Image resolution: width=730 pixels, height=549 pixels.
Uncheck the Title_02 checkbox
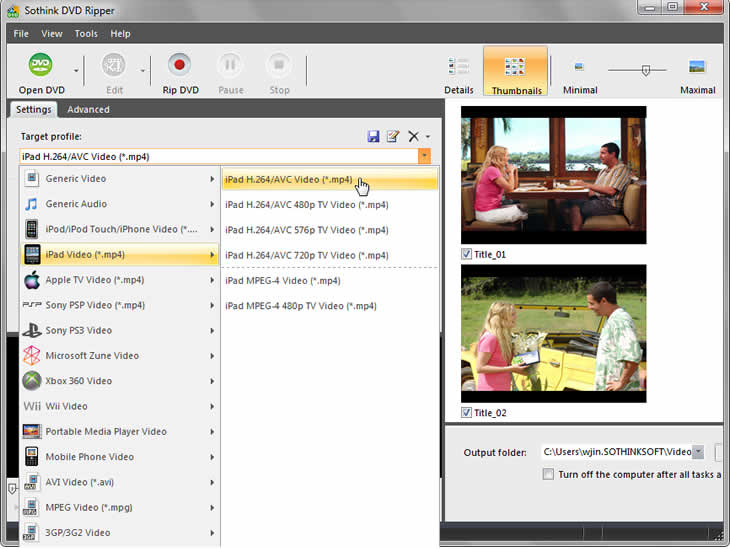[466, 413]
